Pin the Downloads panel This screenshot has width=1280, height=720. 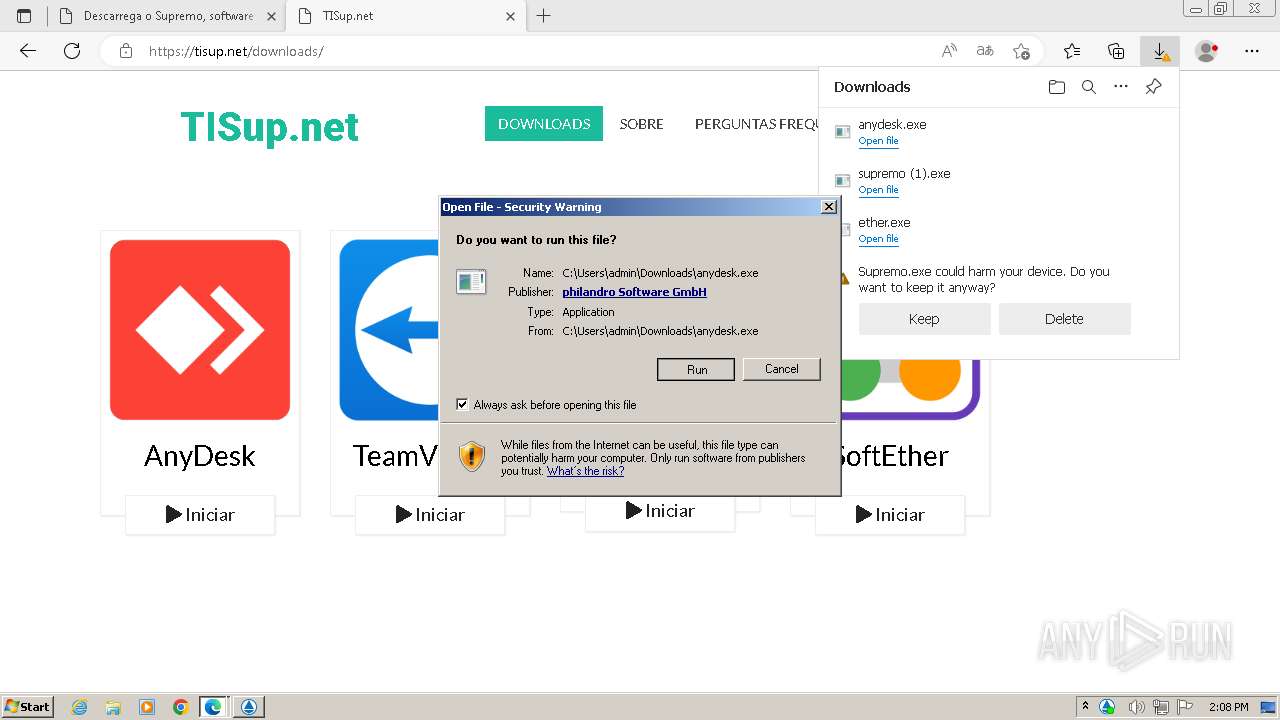(1153, 87)
